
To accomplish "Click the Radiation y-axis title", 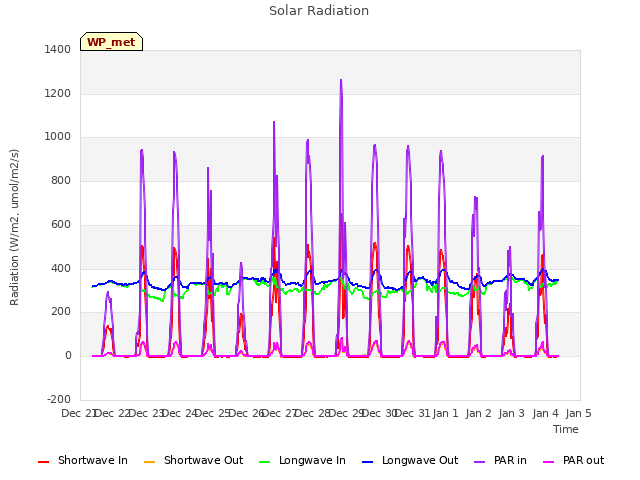I will pos(14,227).
